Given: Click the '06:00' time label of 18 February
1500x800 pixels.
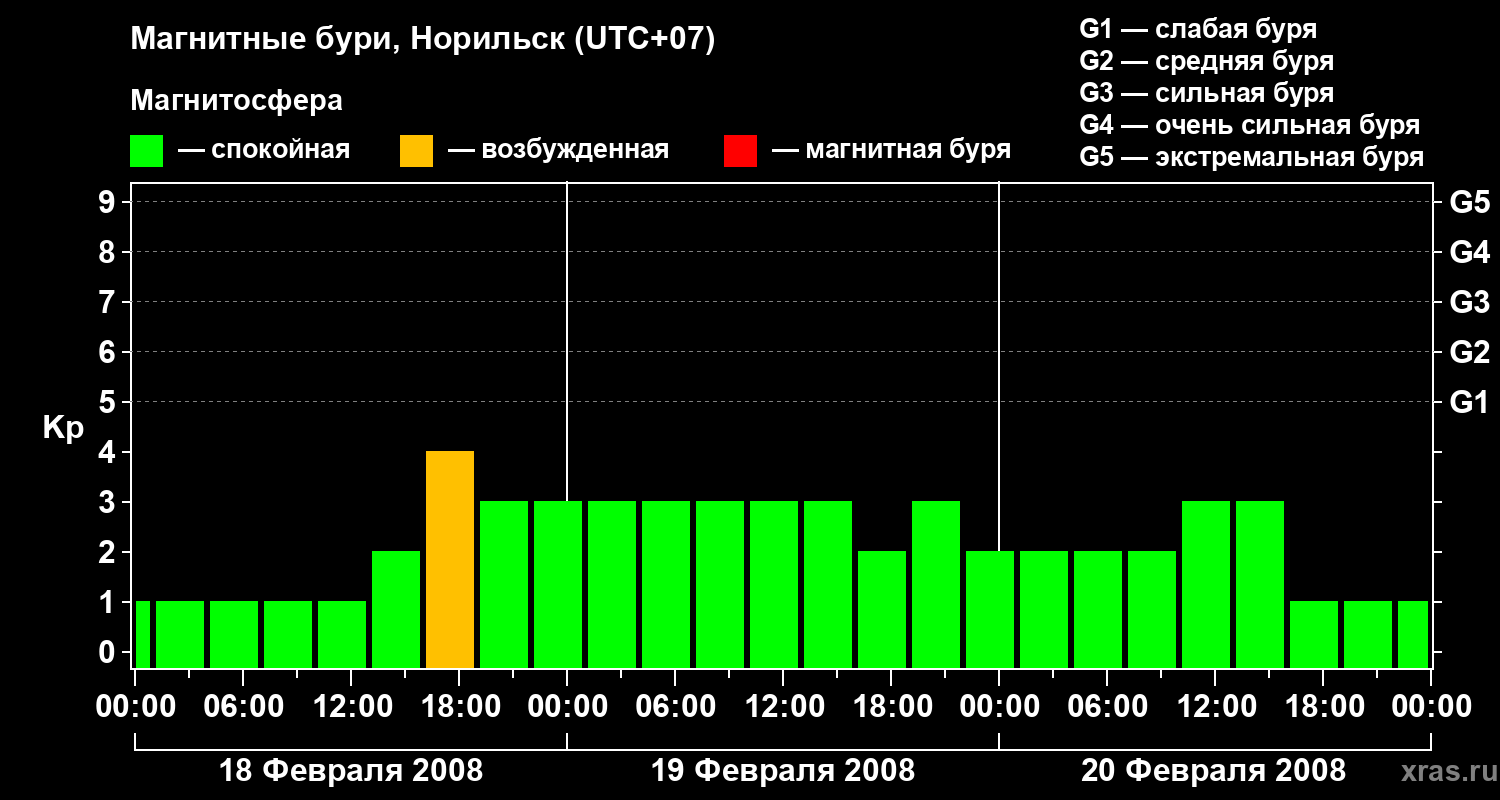Looking at the screenshot, I should tap(243, 707).
